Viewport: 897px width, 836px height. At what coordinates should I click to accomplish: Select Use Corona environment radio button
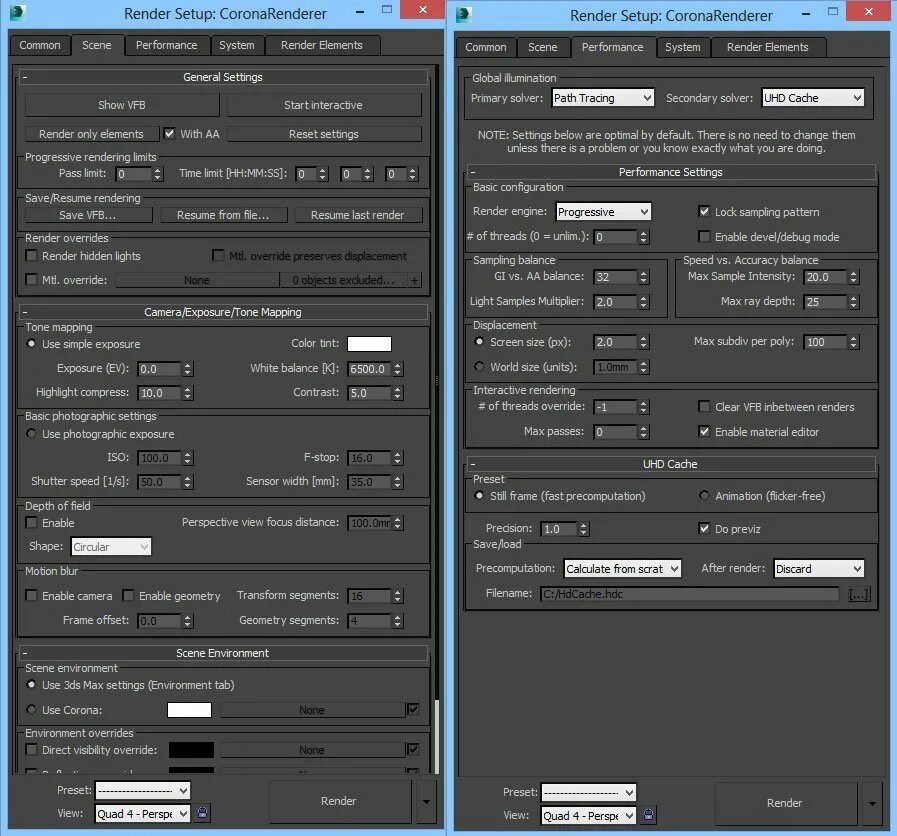[31, 710]
